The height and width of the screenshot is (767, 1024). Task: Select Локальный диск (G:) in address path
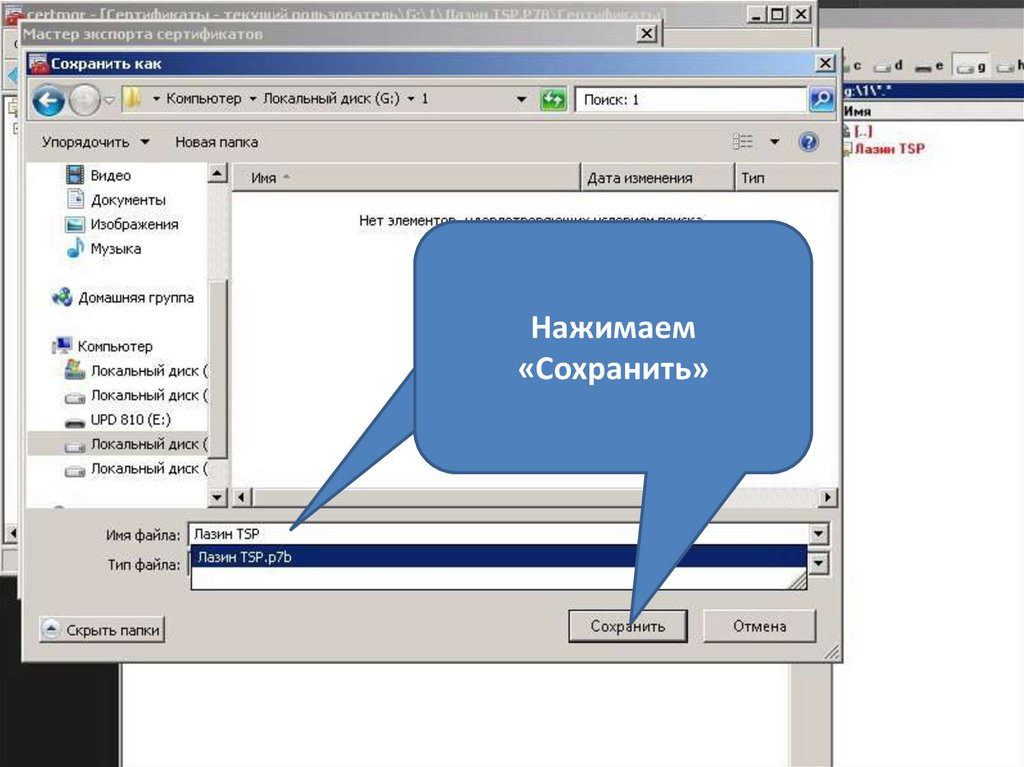(x=331, y=99)
